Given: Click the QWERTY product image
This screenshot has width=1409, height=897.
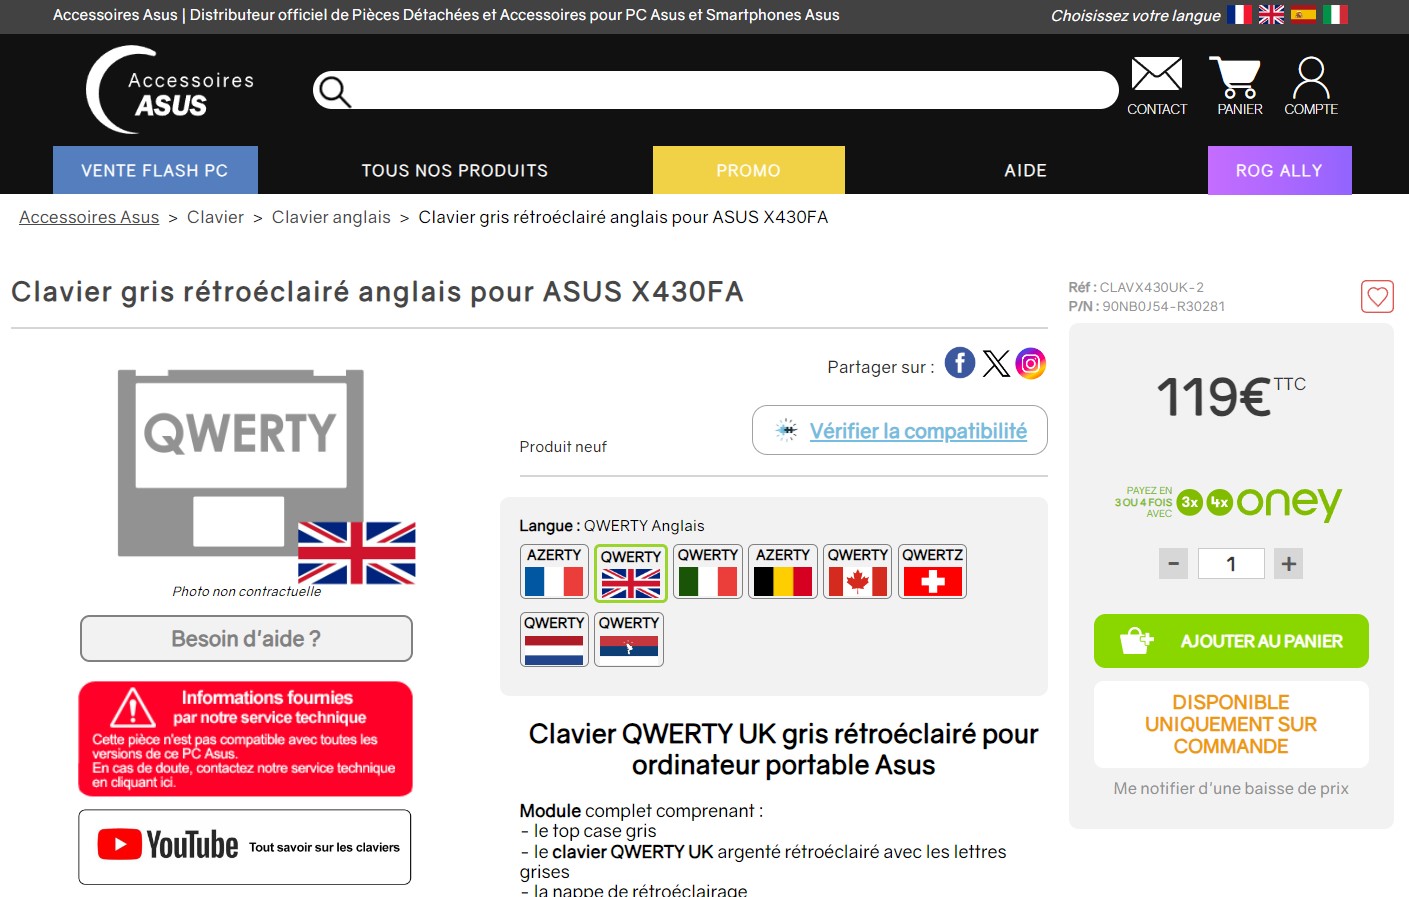Looking at the screenshot, I should (266, 475).
